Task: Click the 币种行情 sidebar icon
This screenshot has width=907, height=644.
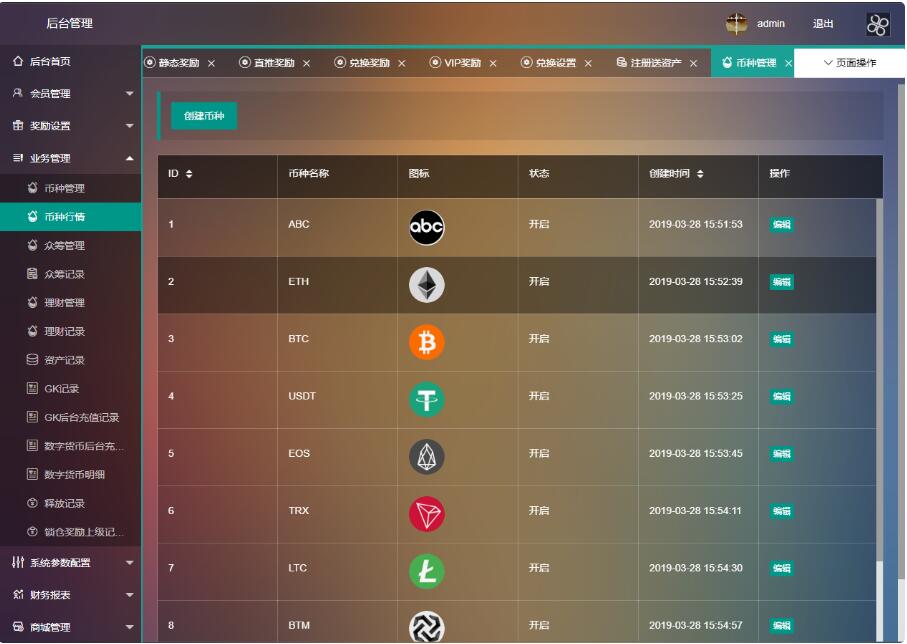Action: pyautogui.click(x=32, y=216)
